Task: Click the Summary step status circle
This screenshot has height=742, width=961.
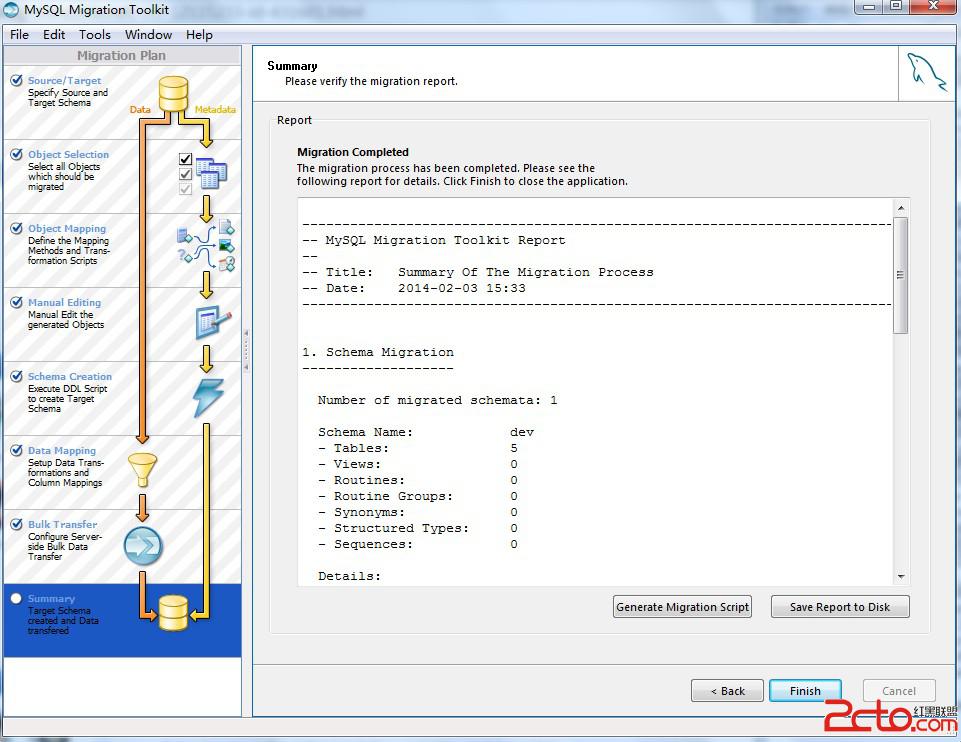Action: click(x=17, y=599)
